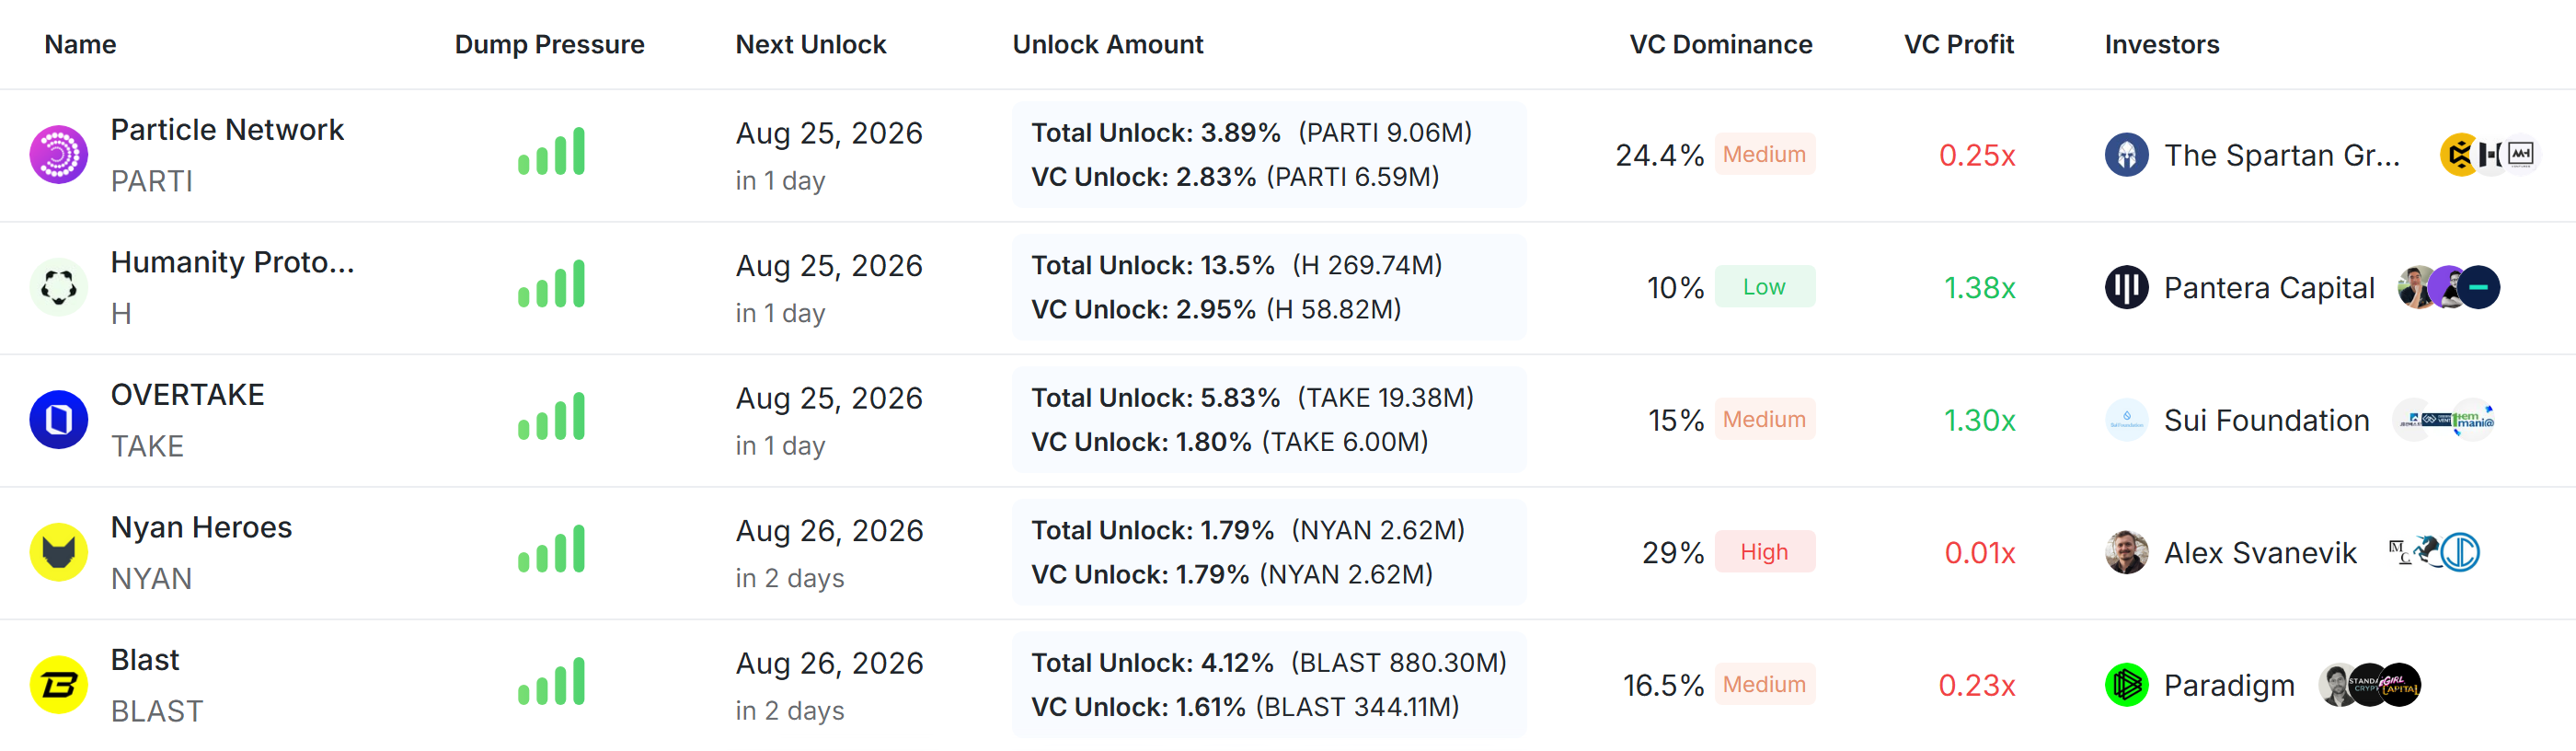Click the Low dominance badge for Humanity Protocol

click(x=1764, y=287)
